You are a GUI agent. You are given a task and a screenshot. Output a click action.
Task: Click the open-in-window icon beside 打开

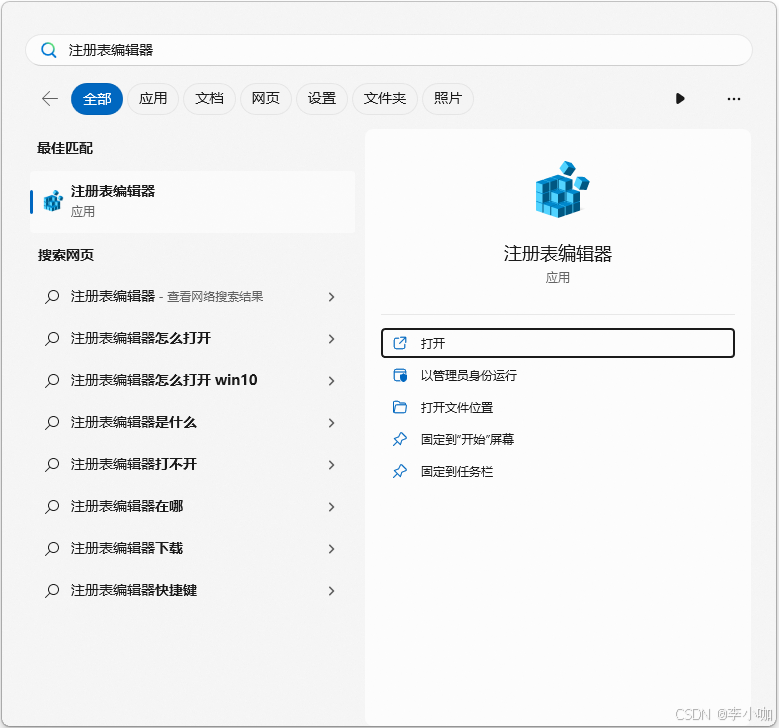coord(400,343)
